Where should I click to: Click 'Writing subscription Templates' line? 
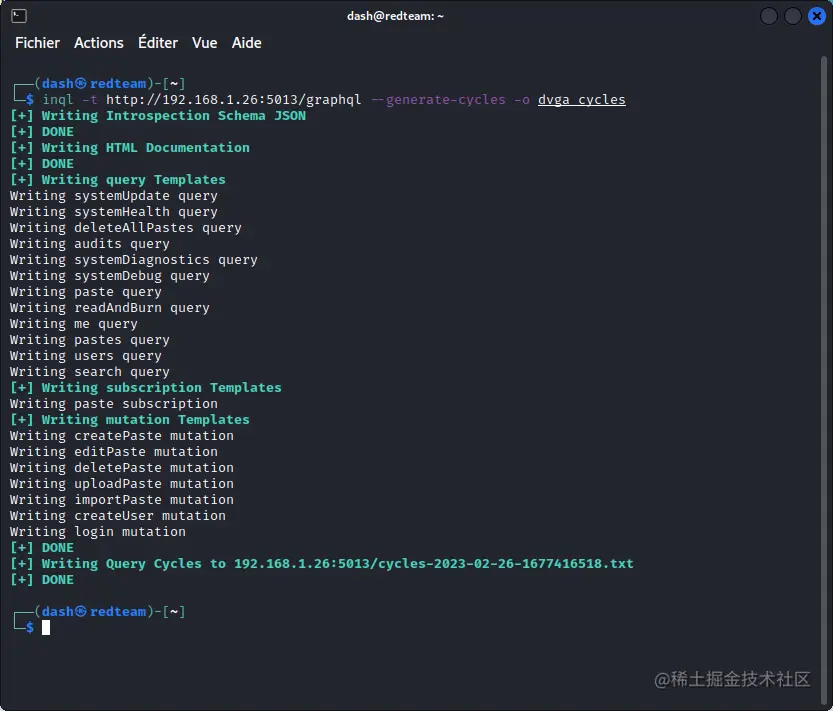click(146, 388)
